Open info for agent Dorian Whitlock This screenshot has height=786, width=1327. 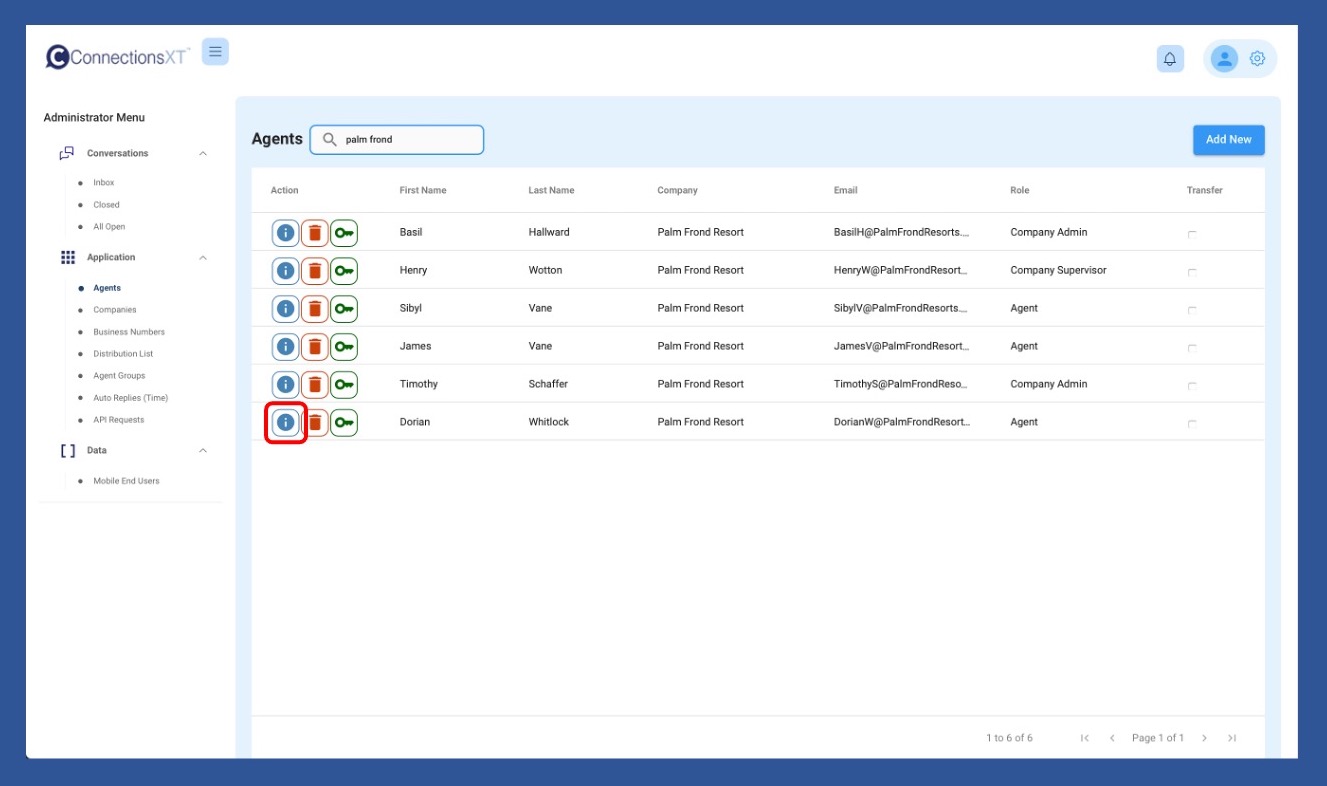[x=285, y=422]
